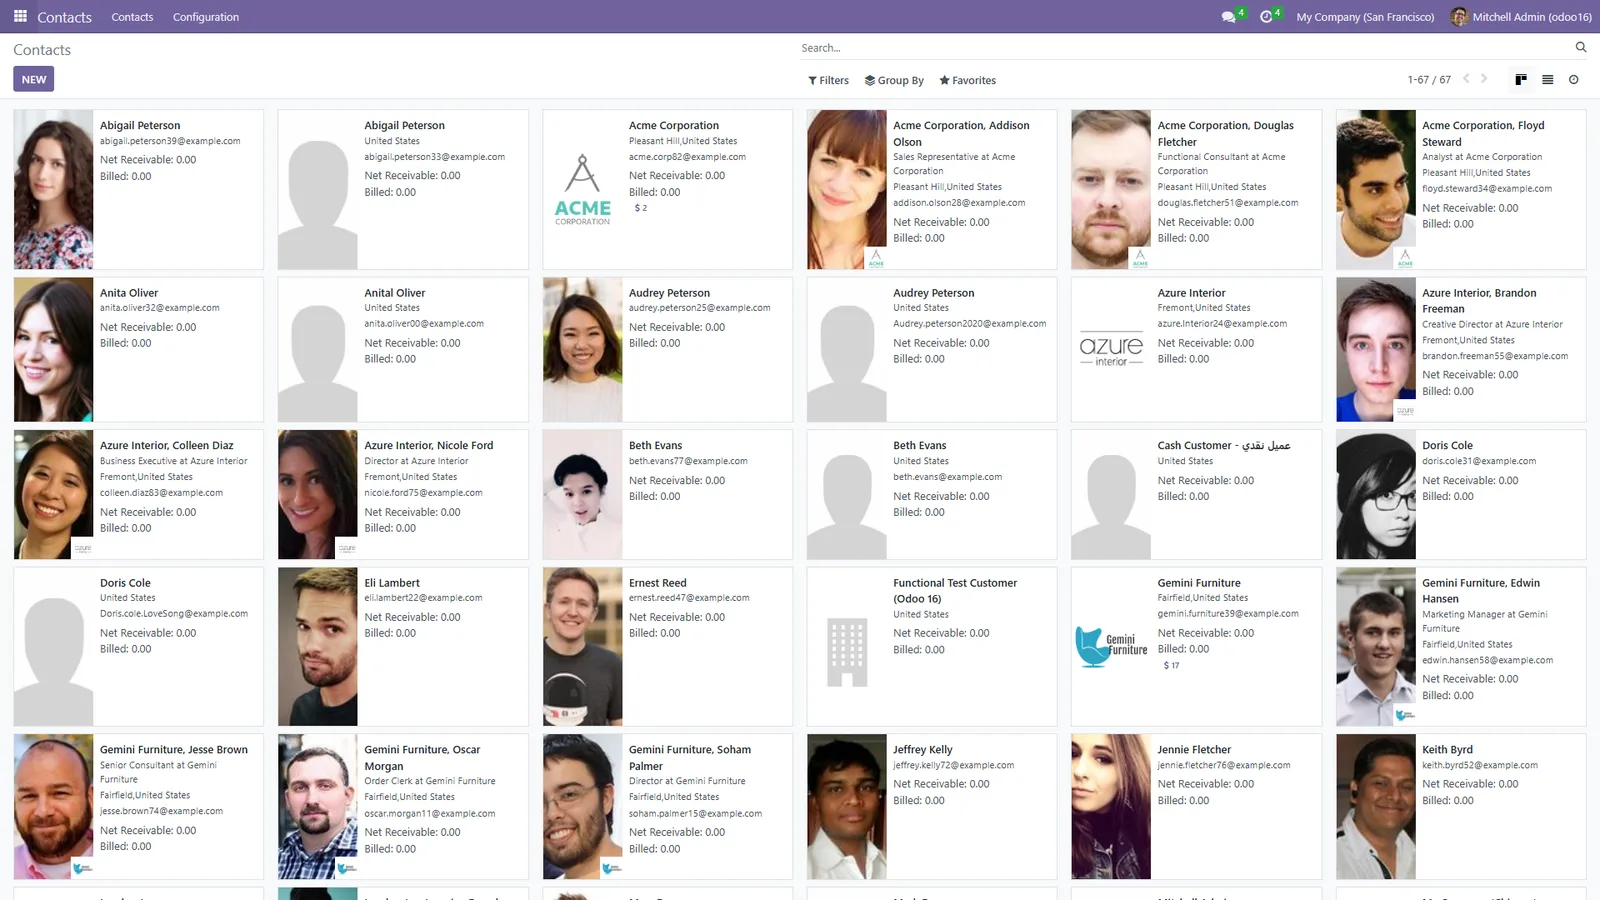Viewport: 1600px width, 900px height.
Task: Open the Favorites dropdown
Action: [x=967, y=80]
